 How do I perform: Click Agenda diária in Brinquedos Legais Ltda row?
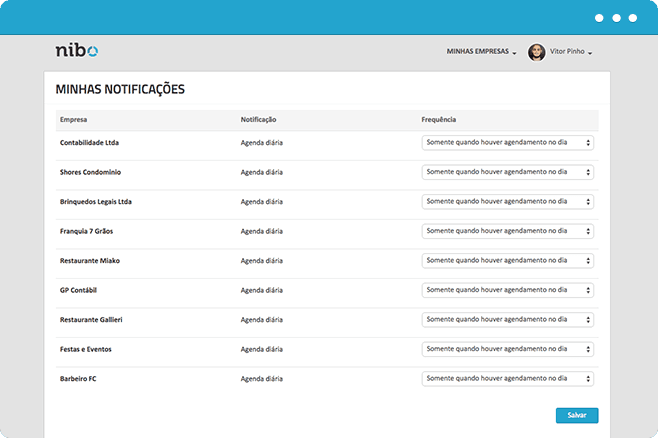(x=261, y=202)
